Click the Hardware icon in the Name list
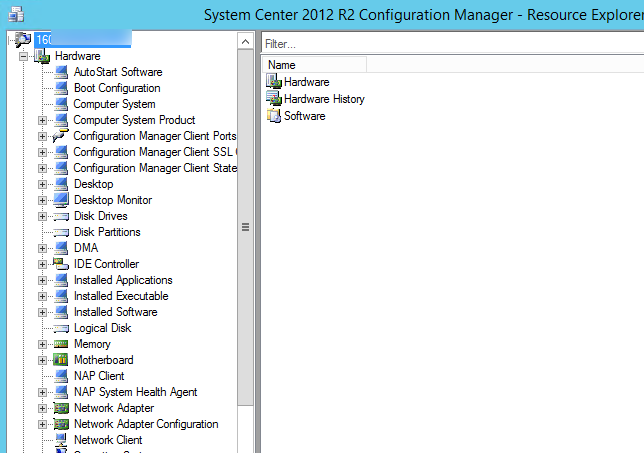The image size is (644, 453). pyautogui.click(x=274, y=81)
